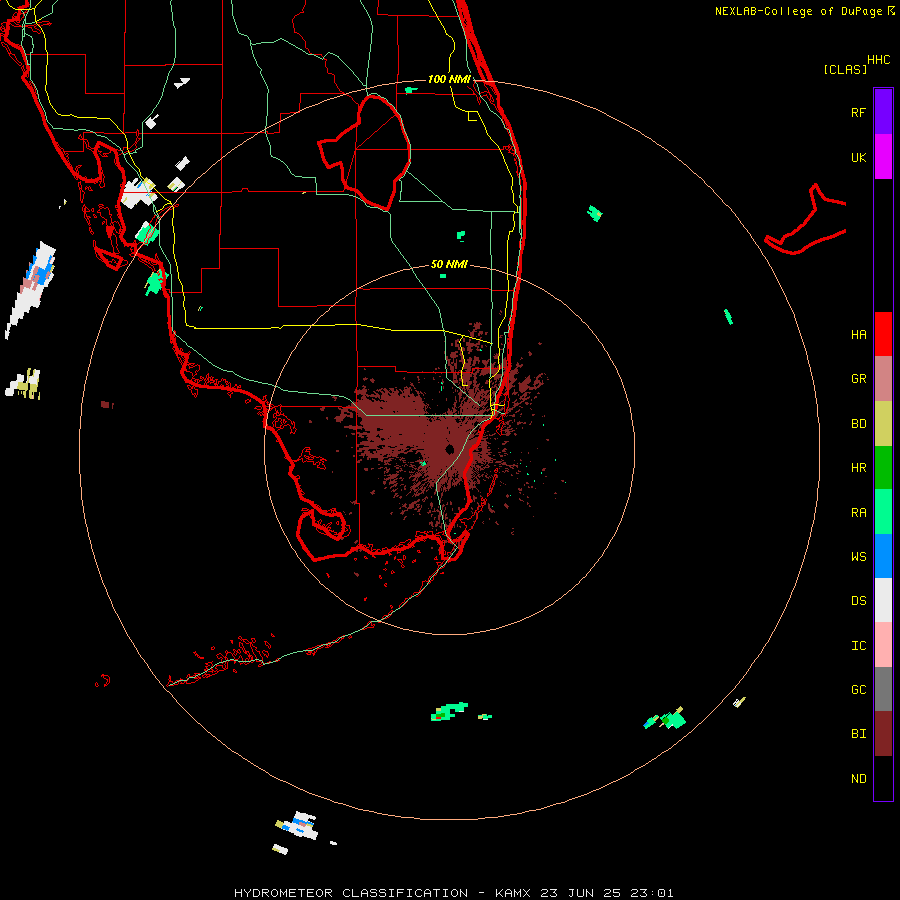Click the 50 NMI range ring label

pyautogui.click(x=449, y=264)
